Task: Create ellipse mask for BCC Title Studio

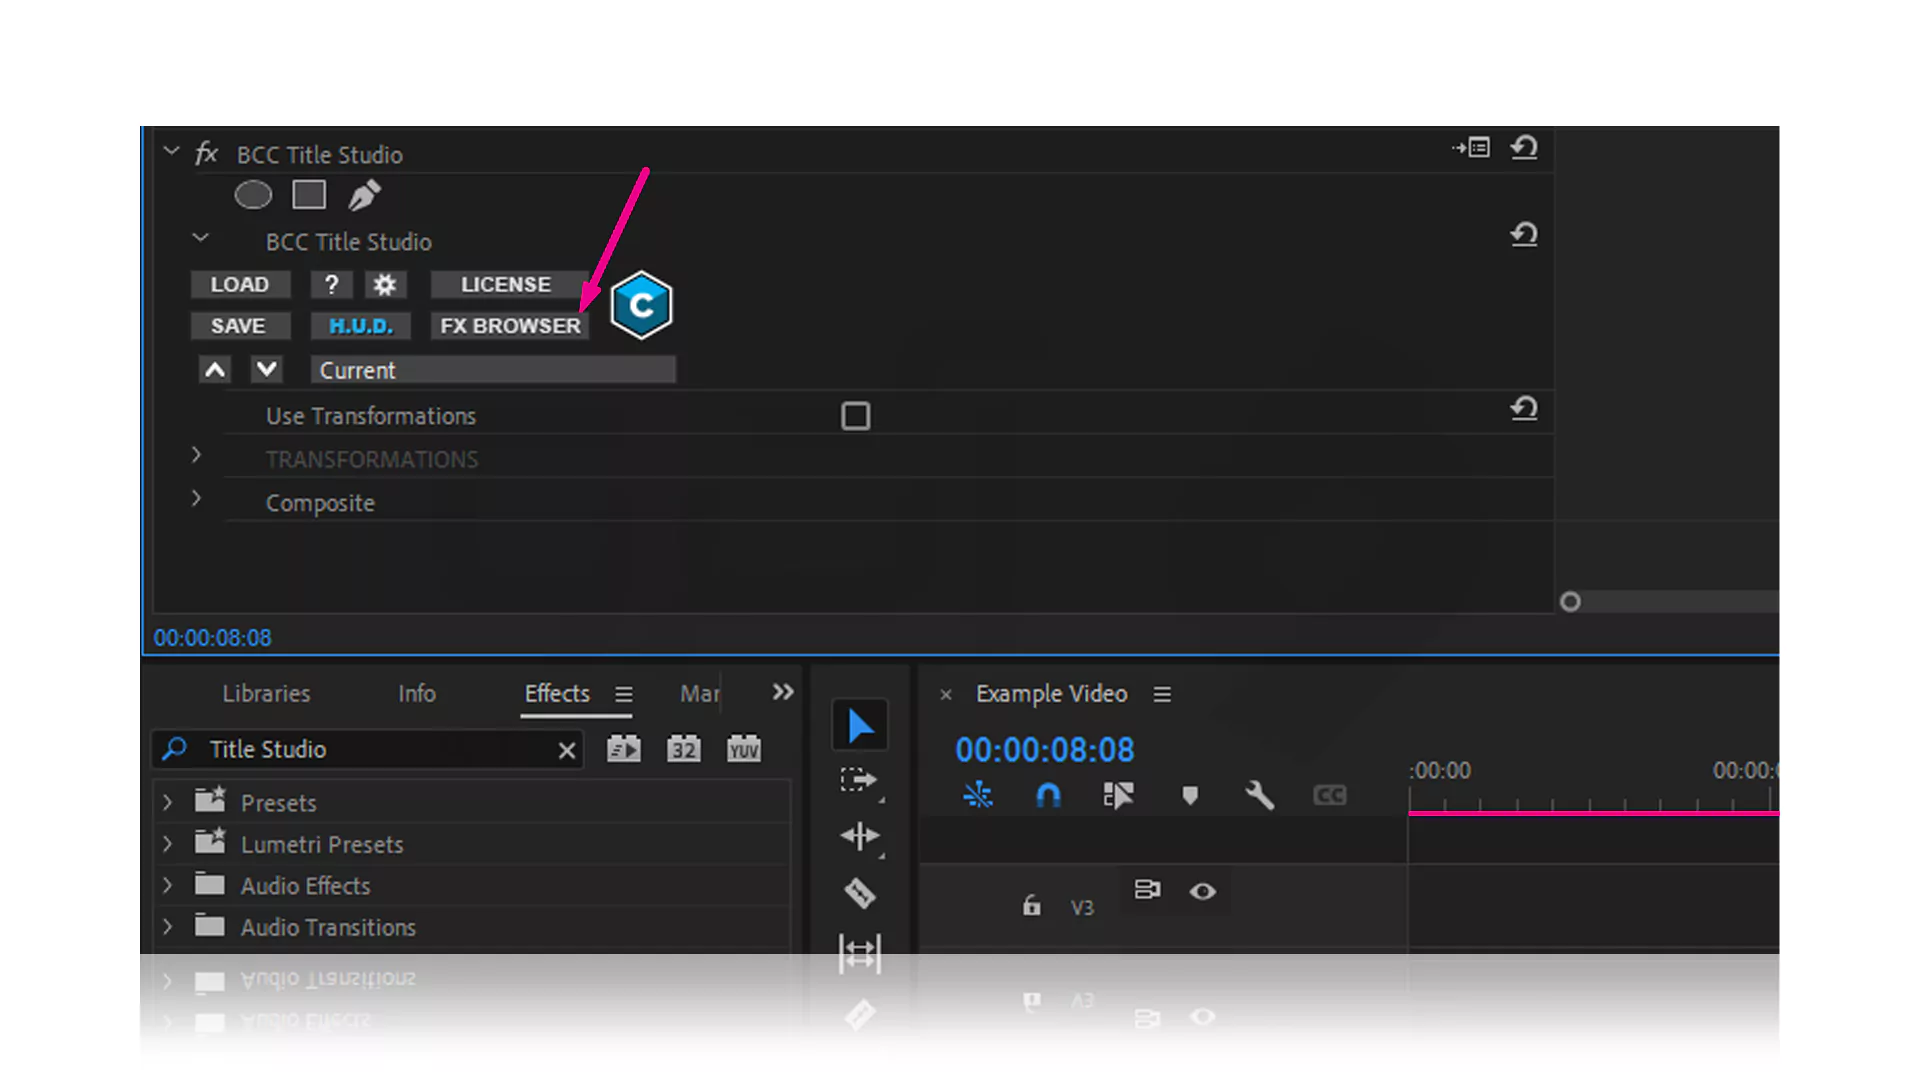Action: click(253, 195)
